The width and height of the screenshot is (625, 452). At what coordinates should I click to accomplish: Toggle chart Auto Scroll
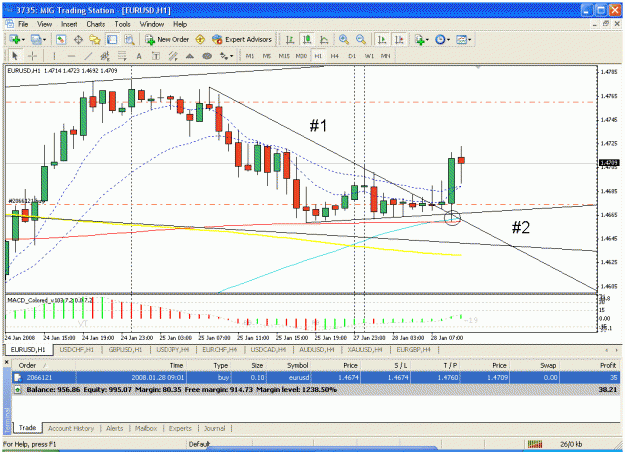382,39
